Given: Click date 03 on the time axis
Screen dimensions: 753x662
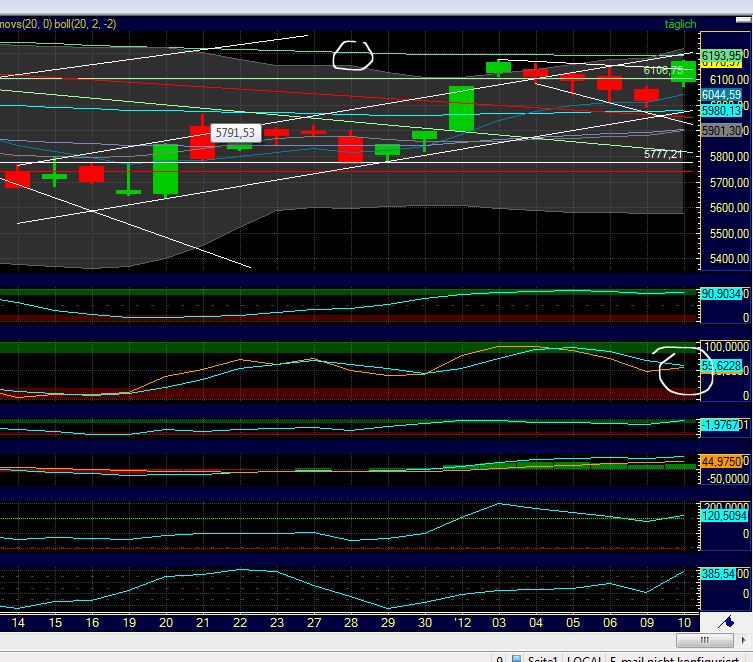Looking at the screenshot, I should [x=498, y=622].
